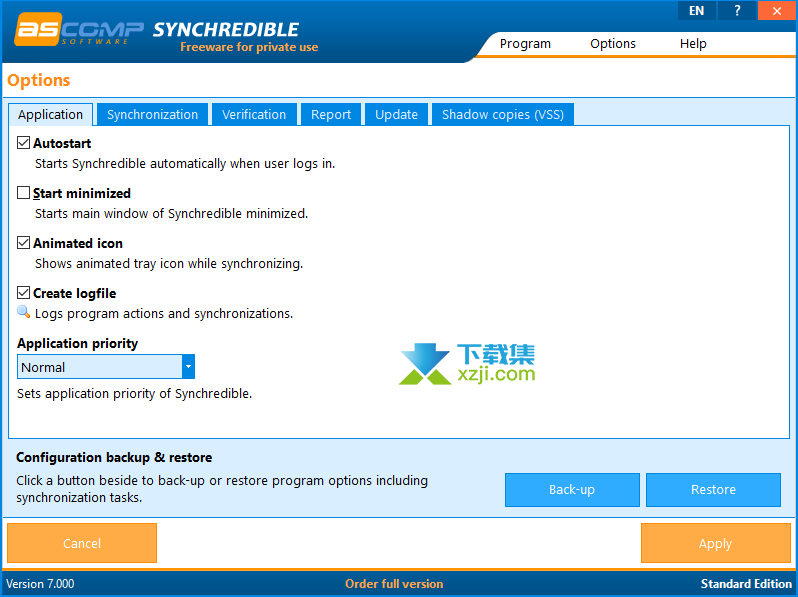Click the Shows animated tray icon description
Image resolution: width=798 pixels, height=597 pixels.
coord(169,264)
